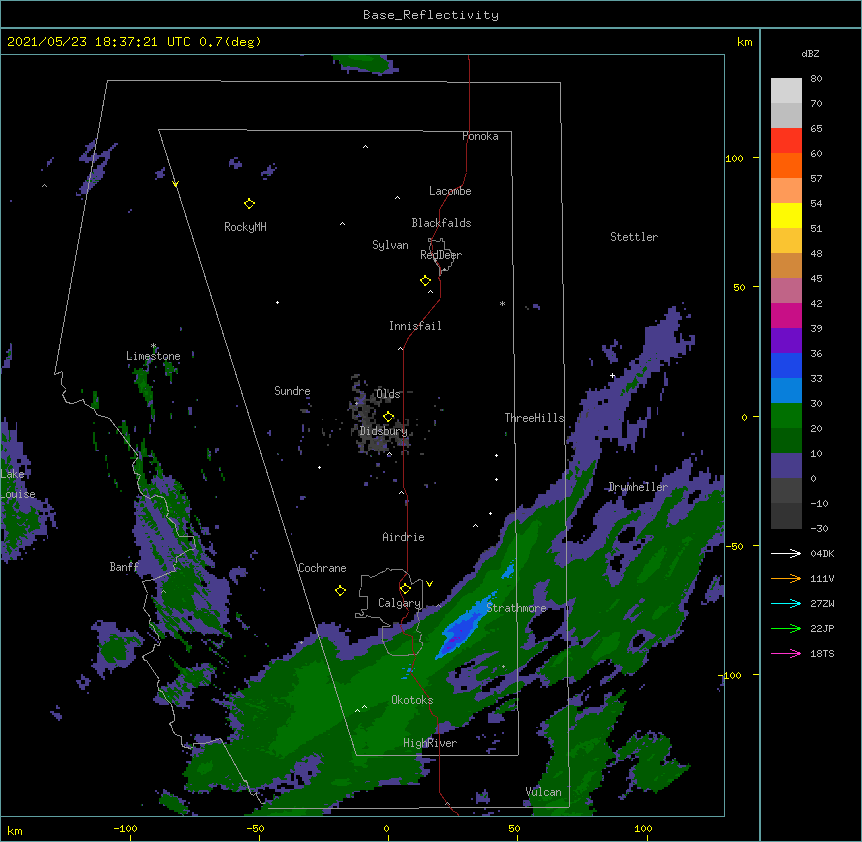Screen dimensions: 862x842
Task: Click the asterisk marker above the Limestone label
Action: pos(153,346)
